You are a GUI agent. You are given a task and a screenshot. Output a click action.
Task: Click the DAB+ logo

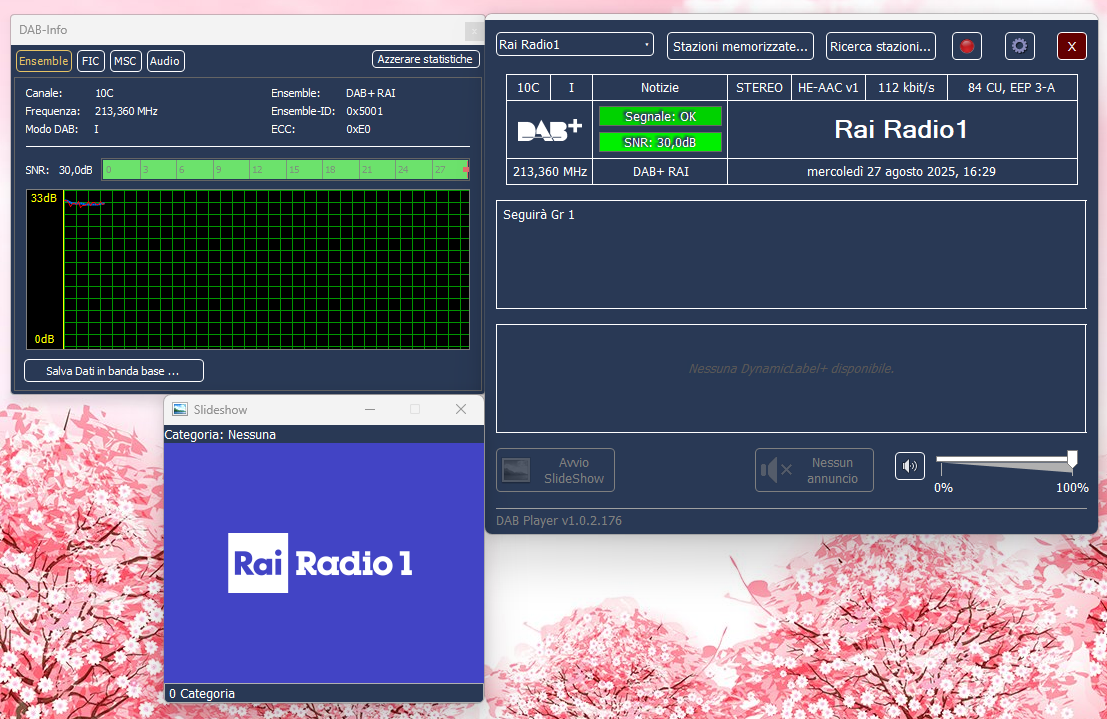pyautogui.click(x=549, y=129)
